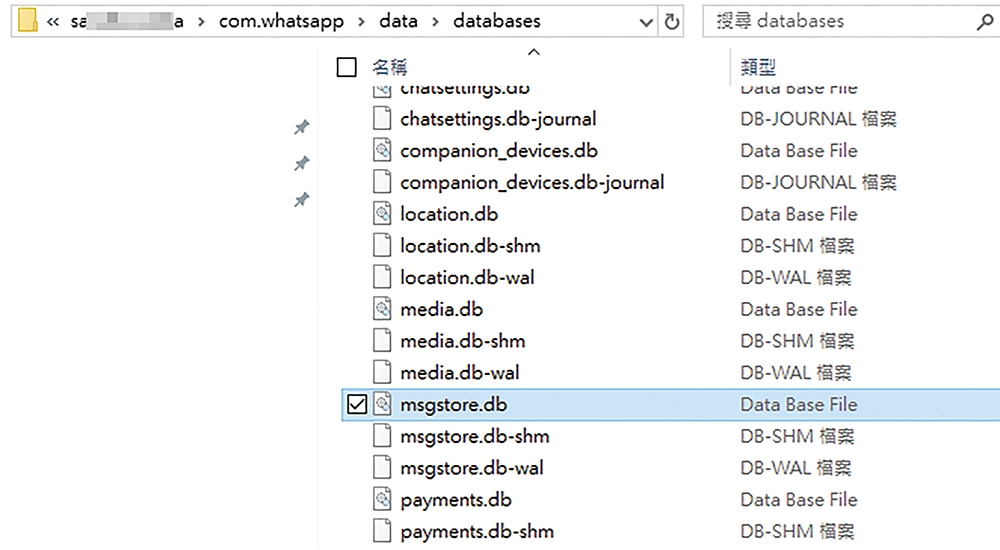Select the media.db-wal file name
This screenshot has height=550, width=1000.
click(459, 373)
